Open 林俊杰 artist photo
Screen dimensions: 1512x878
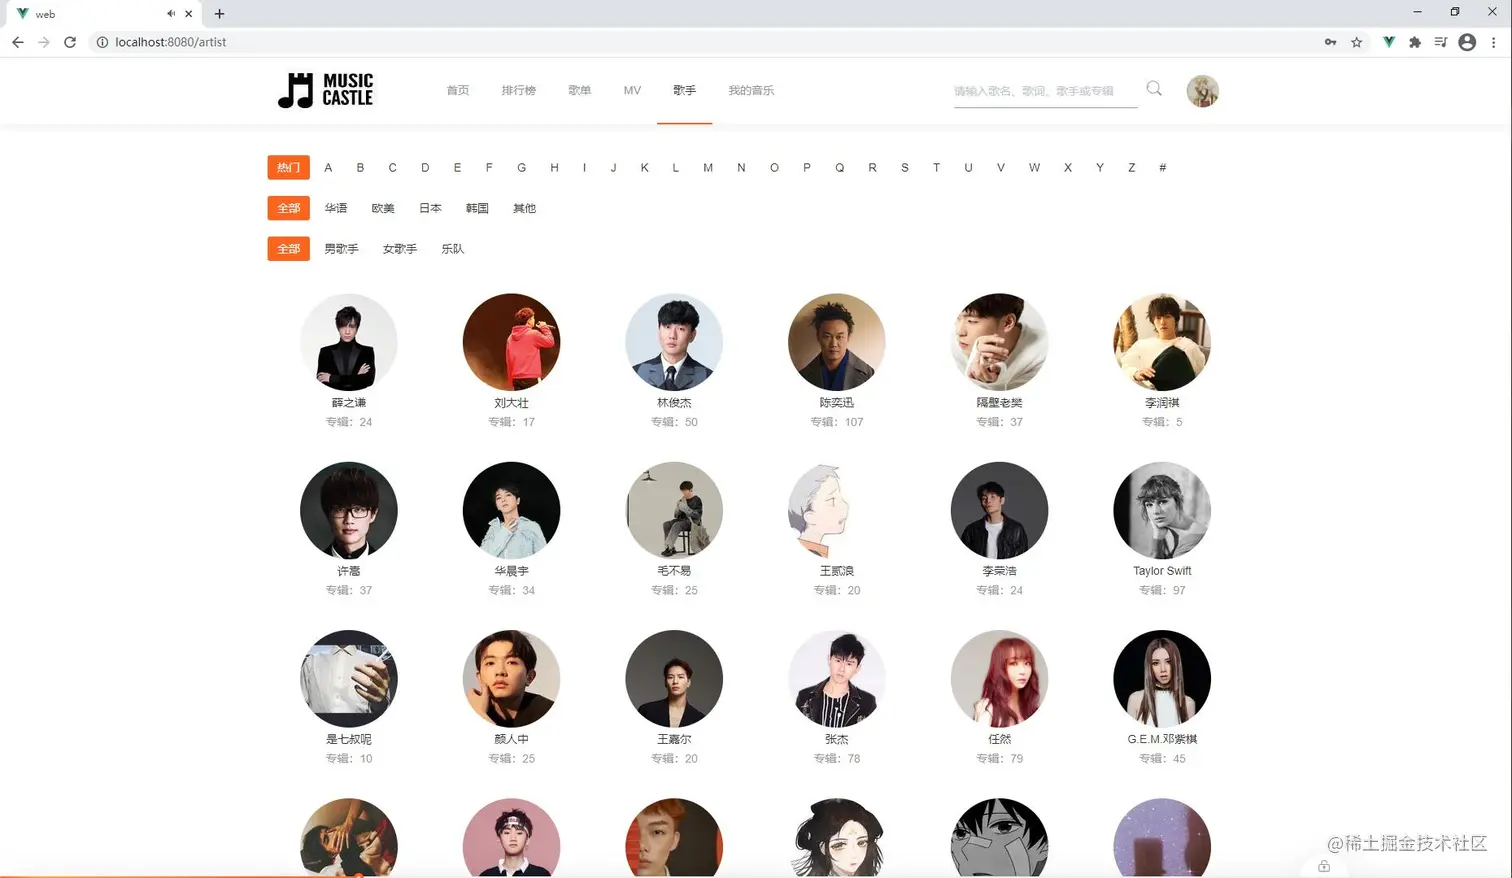point(674,342)
